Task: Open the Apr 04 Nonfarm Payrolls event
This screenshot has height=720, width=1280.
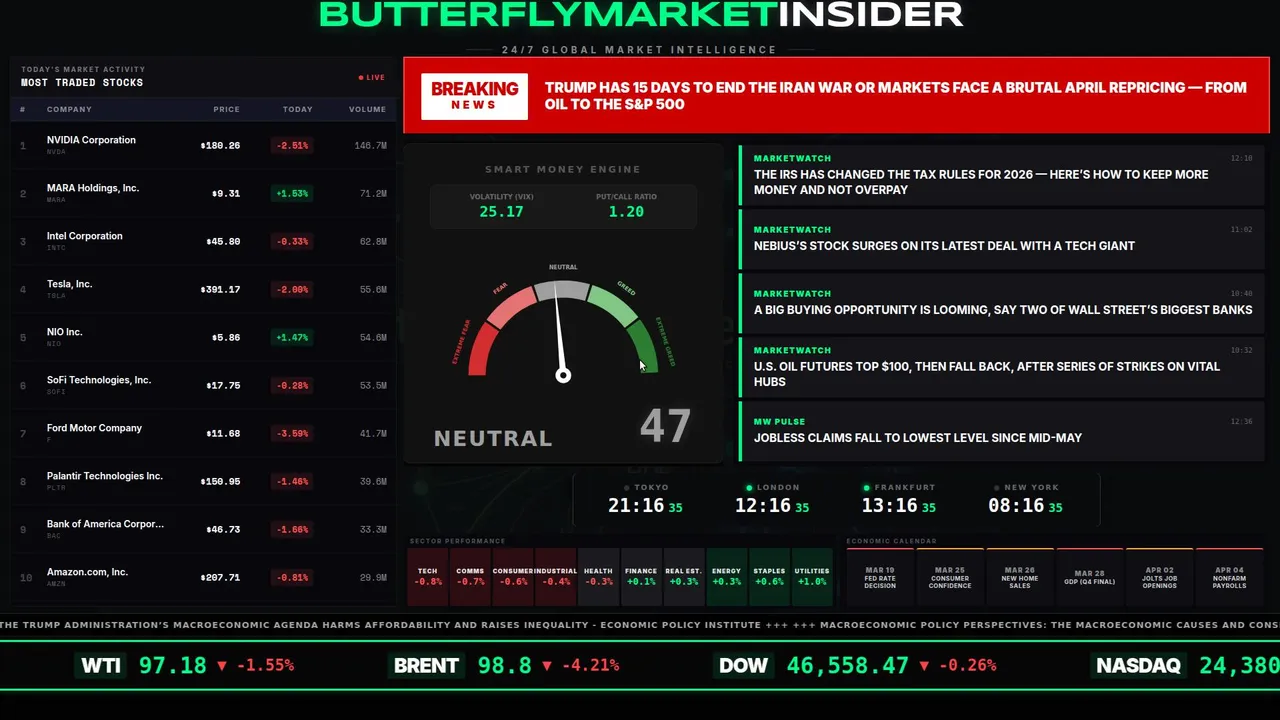Action: (1230, 577)
